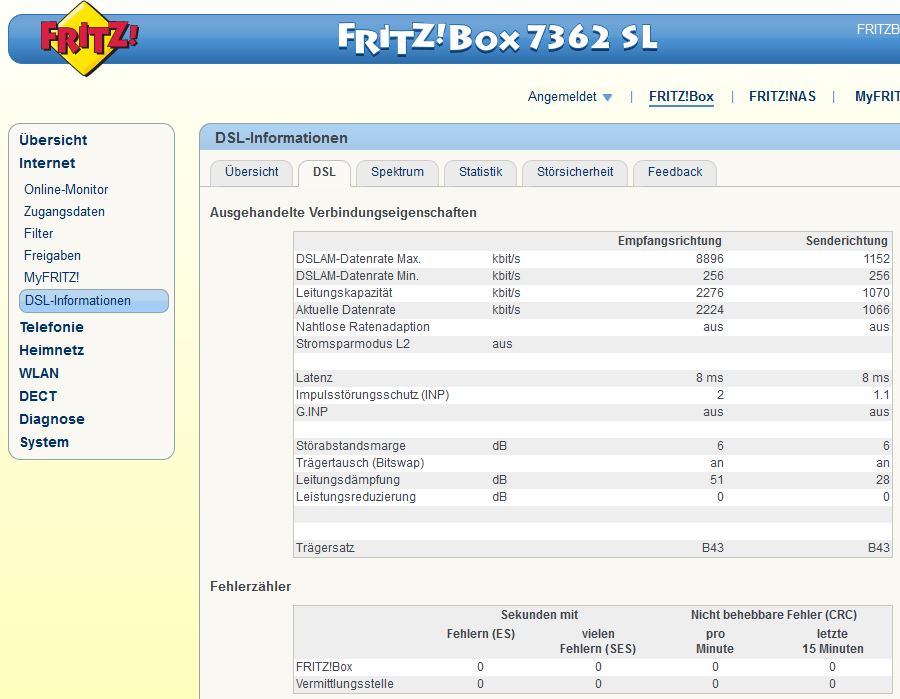Image resolution: width=900 pixels, height=699 pixels.
Task: Expand the Heimnetz menu section
Action: tap(52, 350)
